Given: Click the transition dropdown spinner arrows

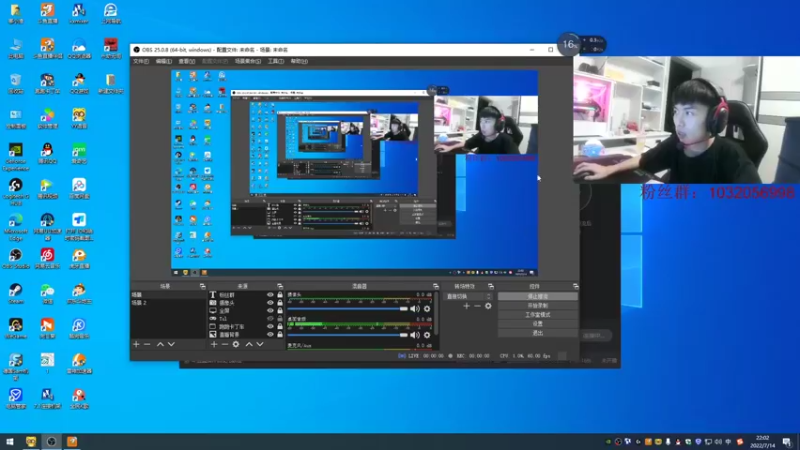Looking at the screenshot, I should coord(489,296).
